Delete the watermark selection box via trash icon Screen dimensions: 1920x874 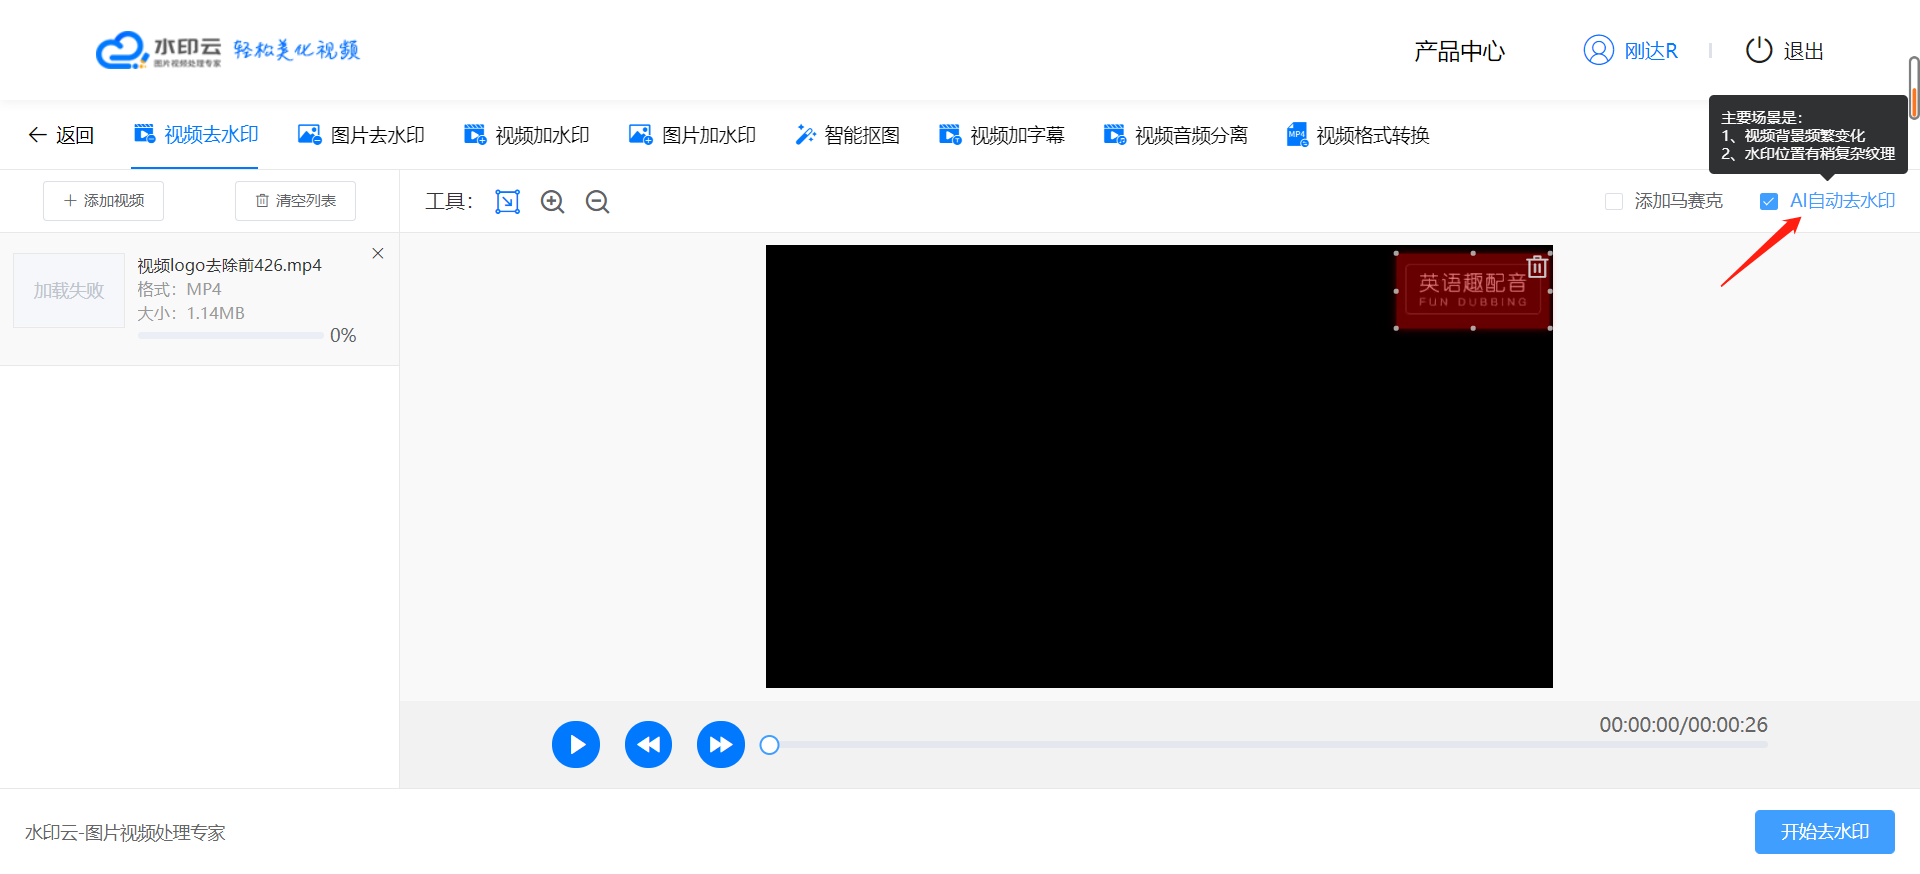pyautogui.click(x=1537, y=267)
